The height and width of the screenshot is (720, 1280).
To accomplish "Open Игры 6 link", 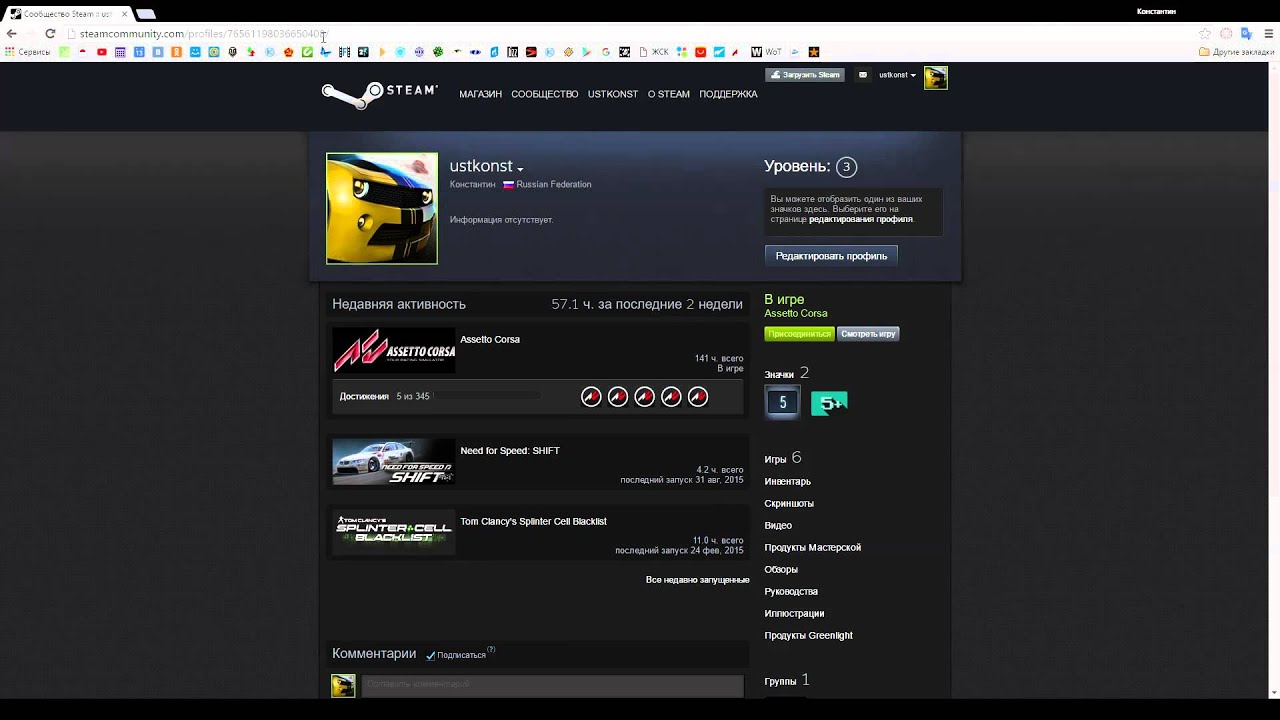I will tap(783, 458).
